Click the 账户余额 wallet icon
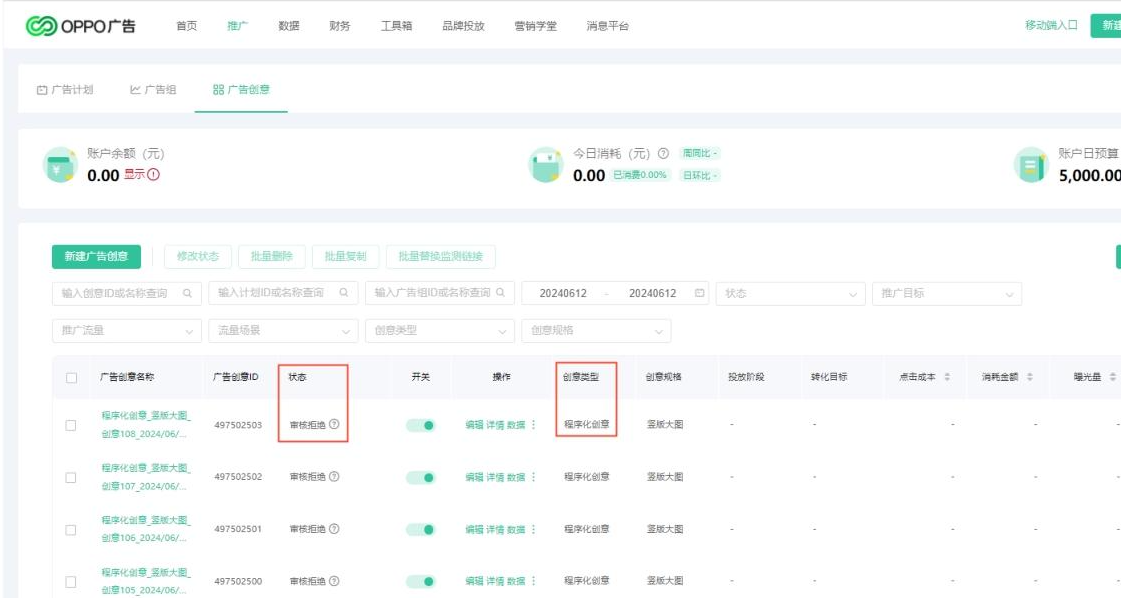Image resolution: width=1121 pixels, height=598 pixels. tap(60, 165)
